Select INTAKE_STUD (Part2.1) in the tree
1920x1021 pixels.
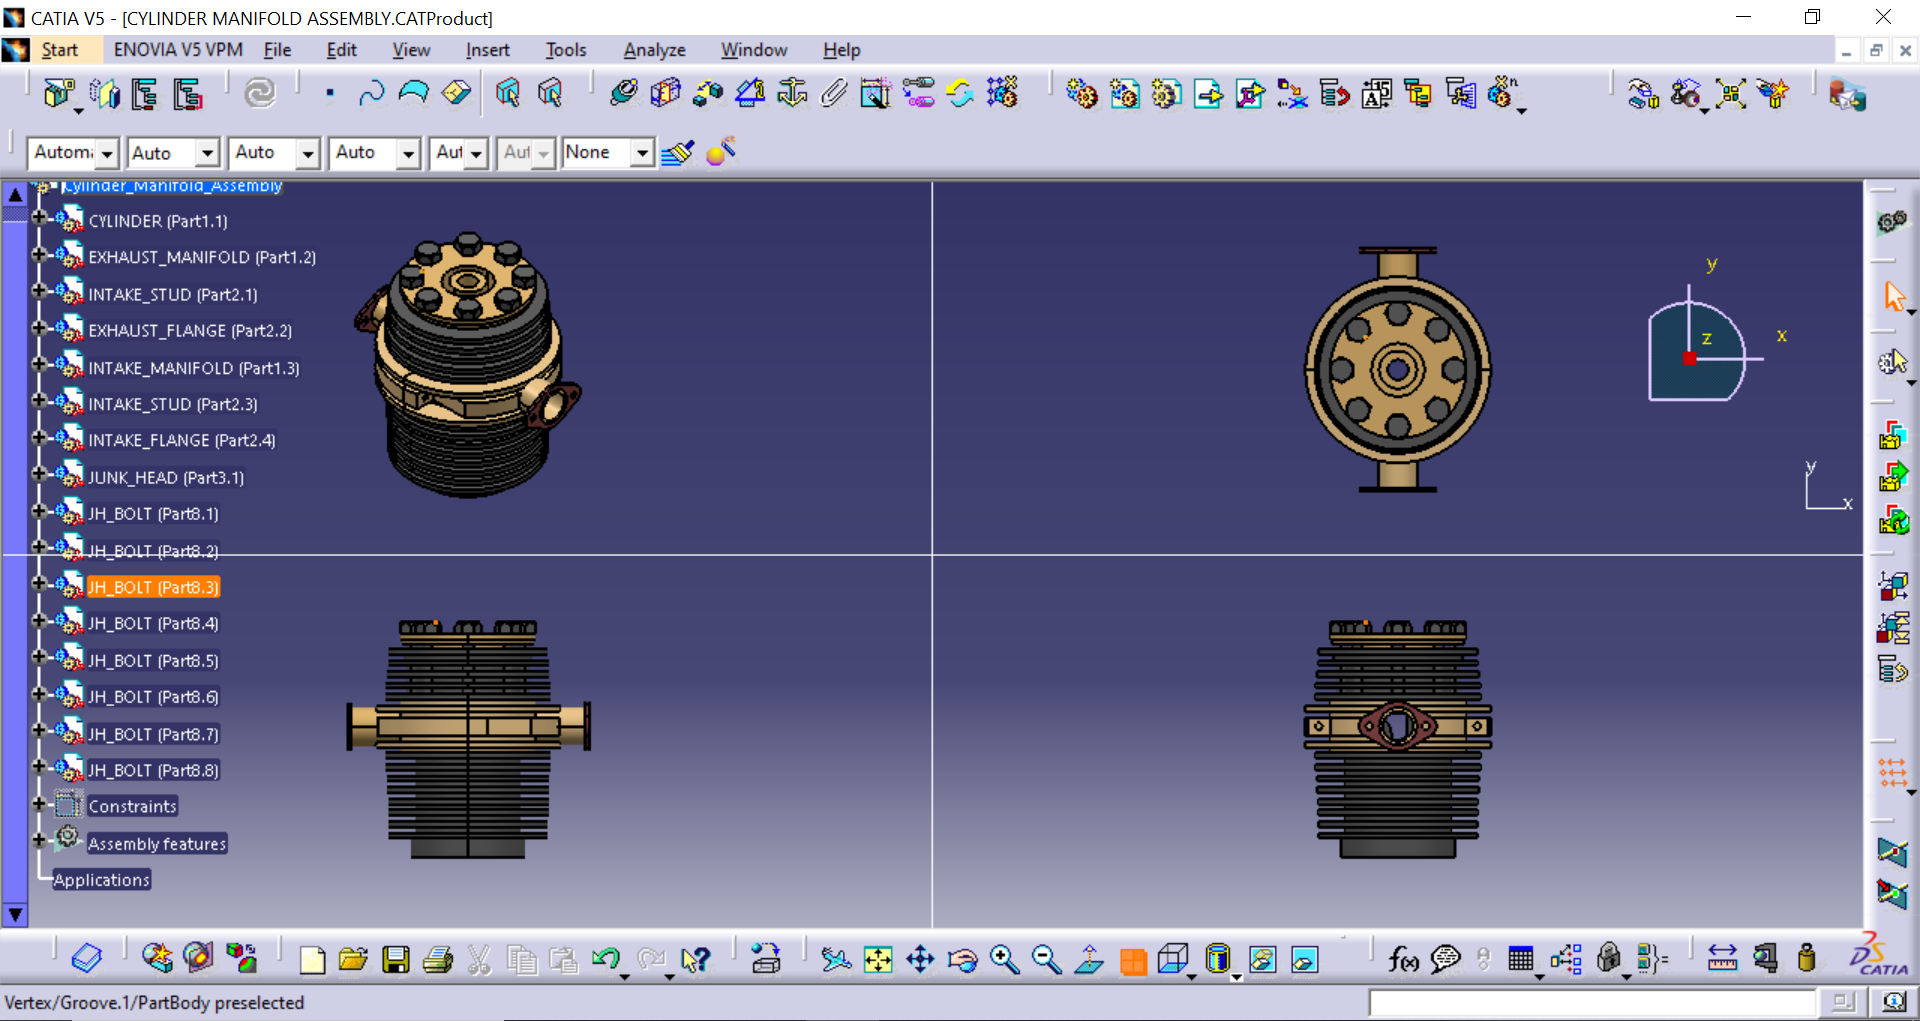[x=173, y=295]
